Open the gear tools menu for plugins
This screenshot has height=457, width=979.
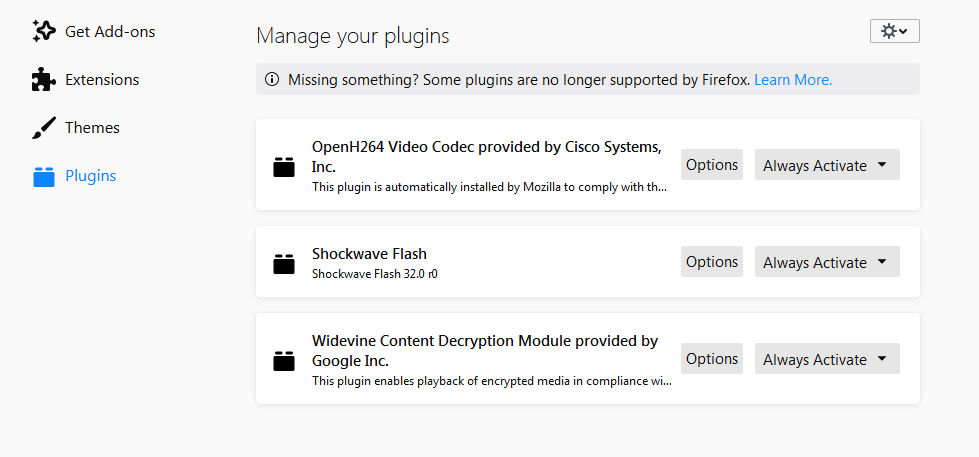pos(894,31)
